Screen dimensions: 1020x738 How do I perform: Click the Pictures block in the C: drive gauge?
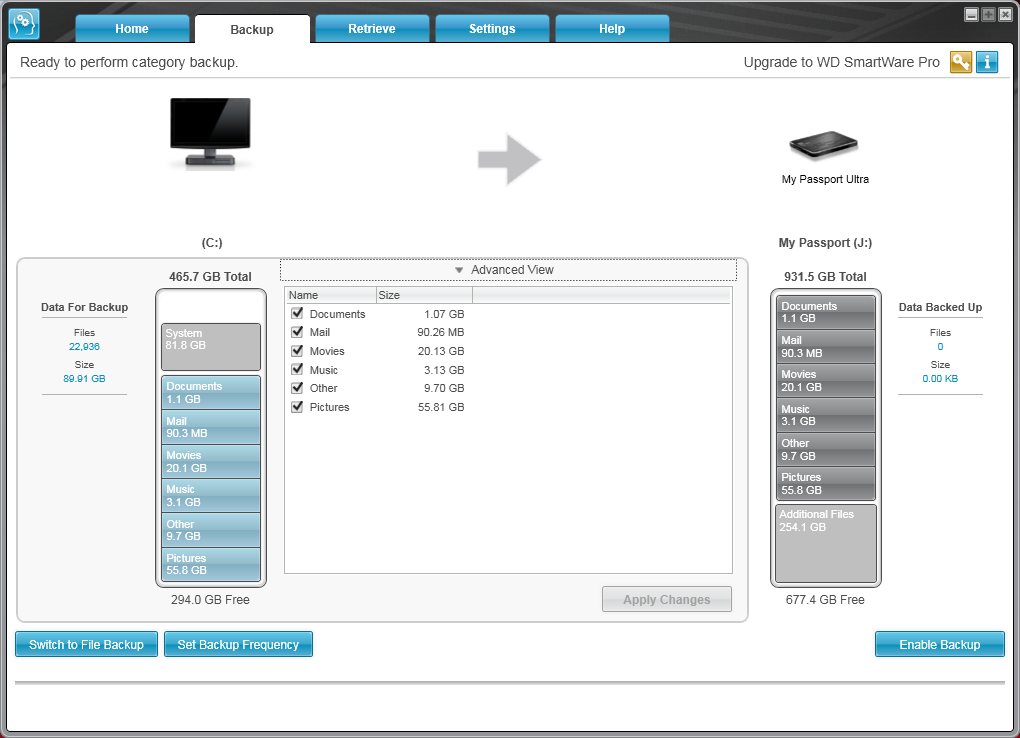[211, 564]
